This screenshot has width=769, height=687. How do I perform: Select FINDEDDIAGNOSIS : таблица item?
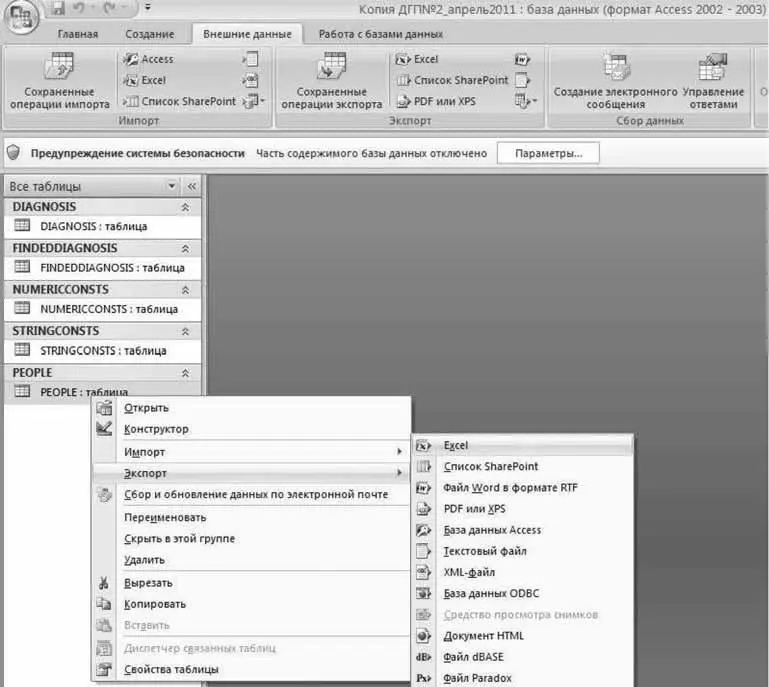tap(103, 268)
